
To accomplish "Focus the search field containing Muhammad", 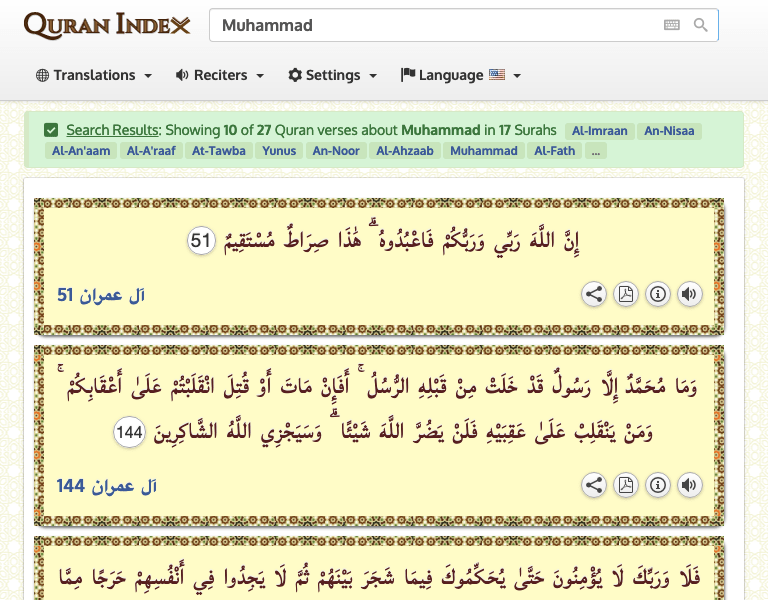I will (x=430, y=25).
